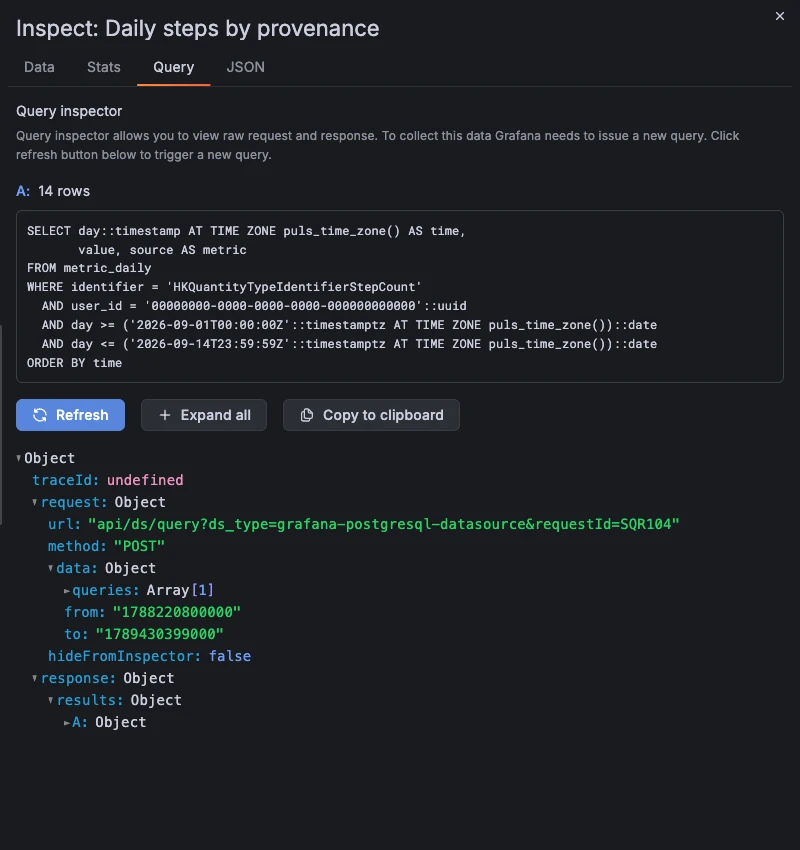Collapse the results Object node
This screenshot has width=800, height=850.
(x=50, y=700)
